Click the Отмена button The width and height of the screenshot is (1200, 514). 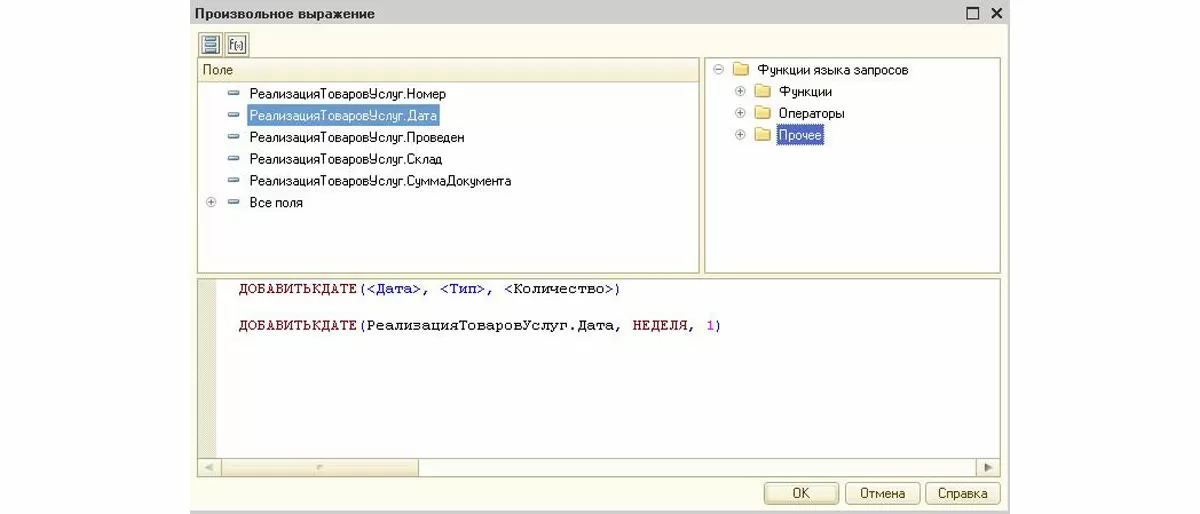click(882, 493)
